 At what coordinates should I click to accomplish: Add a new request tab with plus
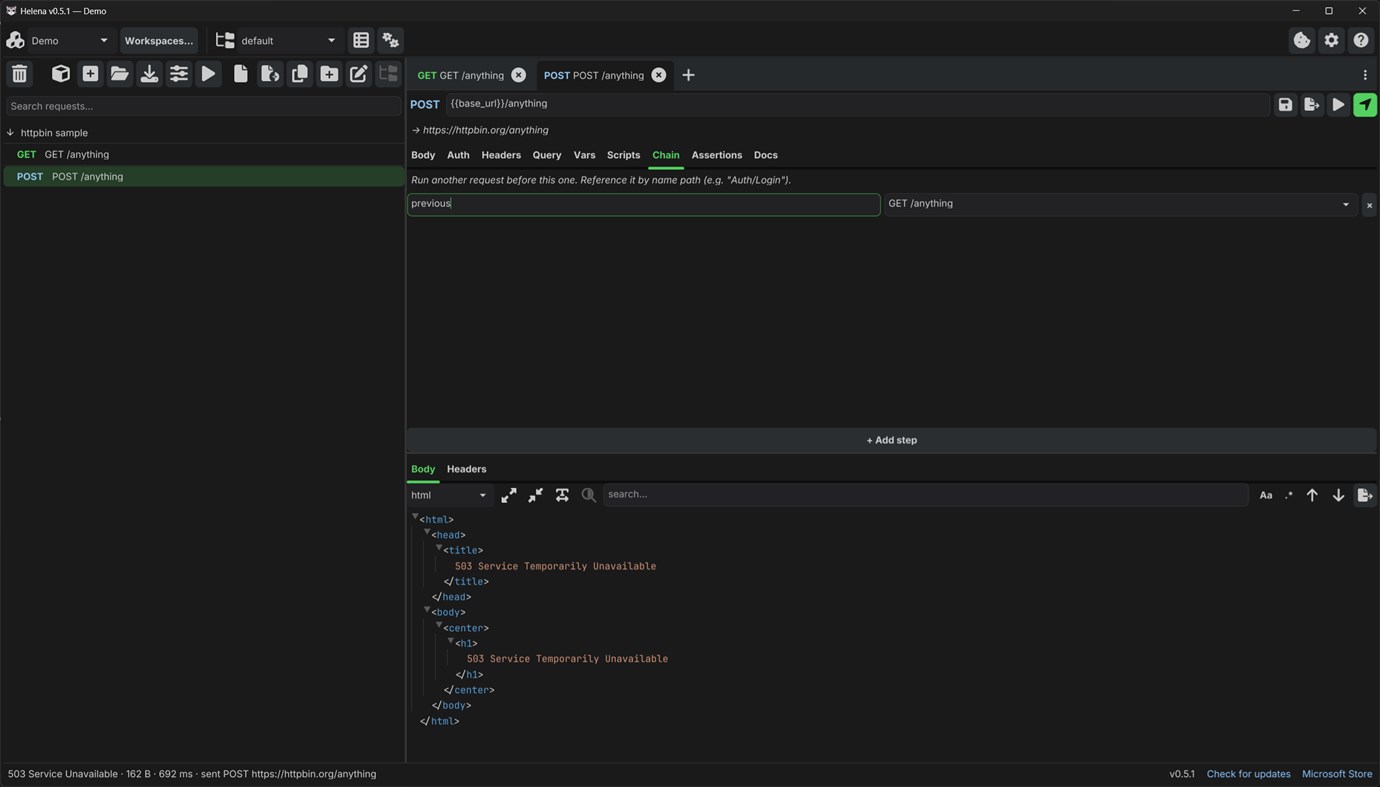[688, 75]
